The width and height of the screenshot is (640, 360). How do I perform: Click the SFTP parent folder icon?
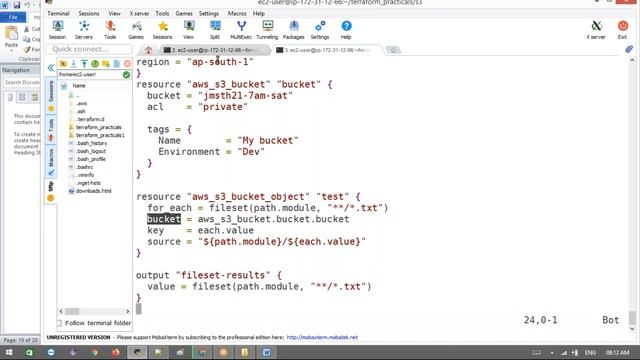coord(63,64)
